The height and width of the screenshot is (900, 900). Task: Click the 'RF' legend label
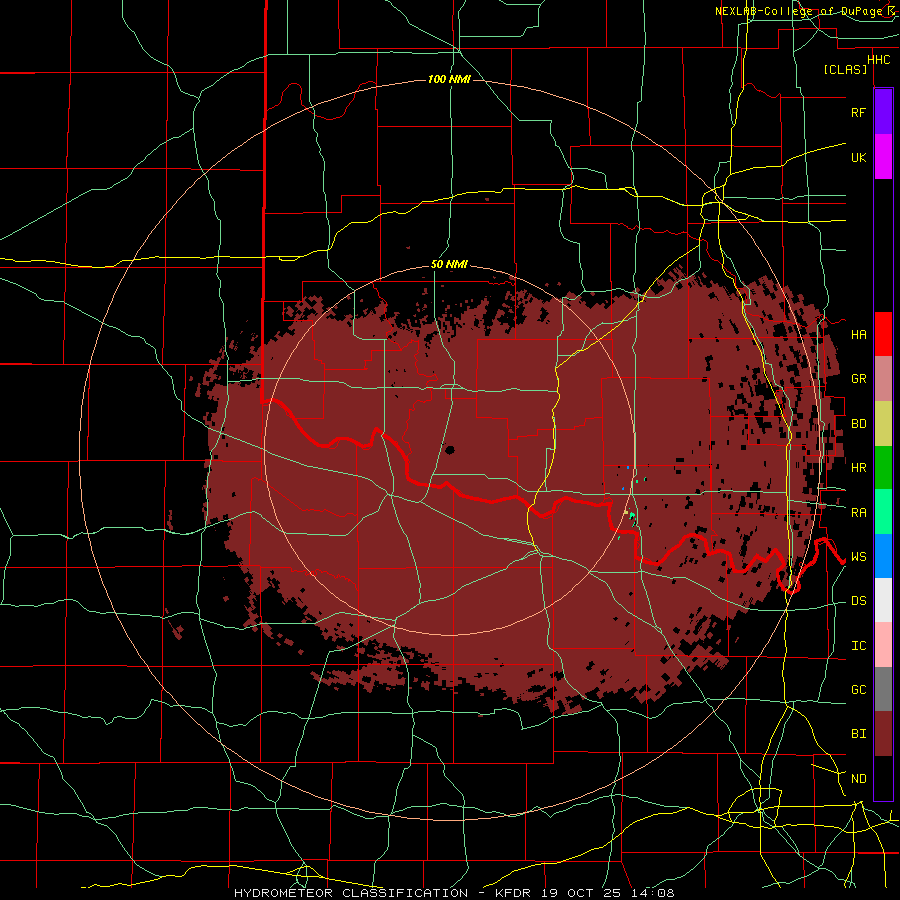coord(858,112)
